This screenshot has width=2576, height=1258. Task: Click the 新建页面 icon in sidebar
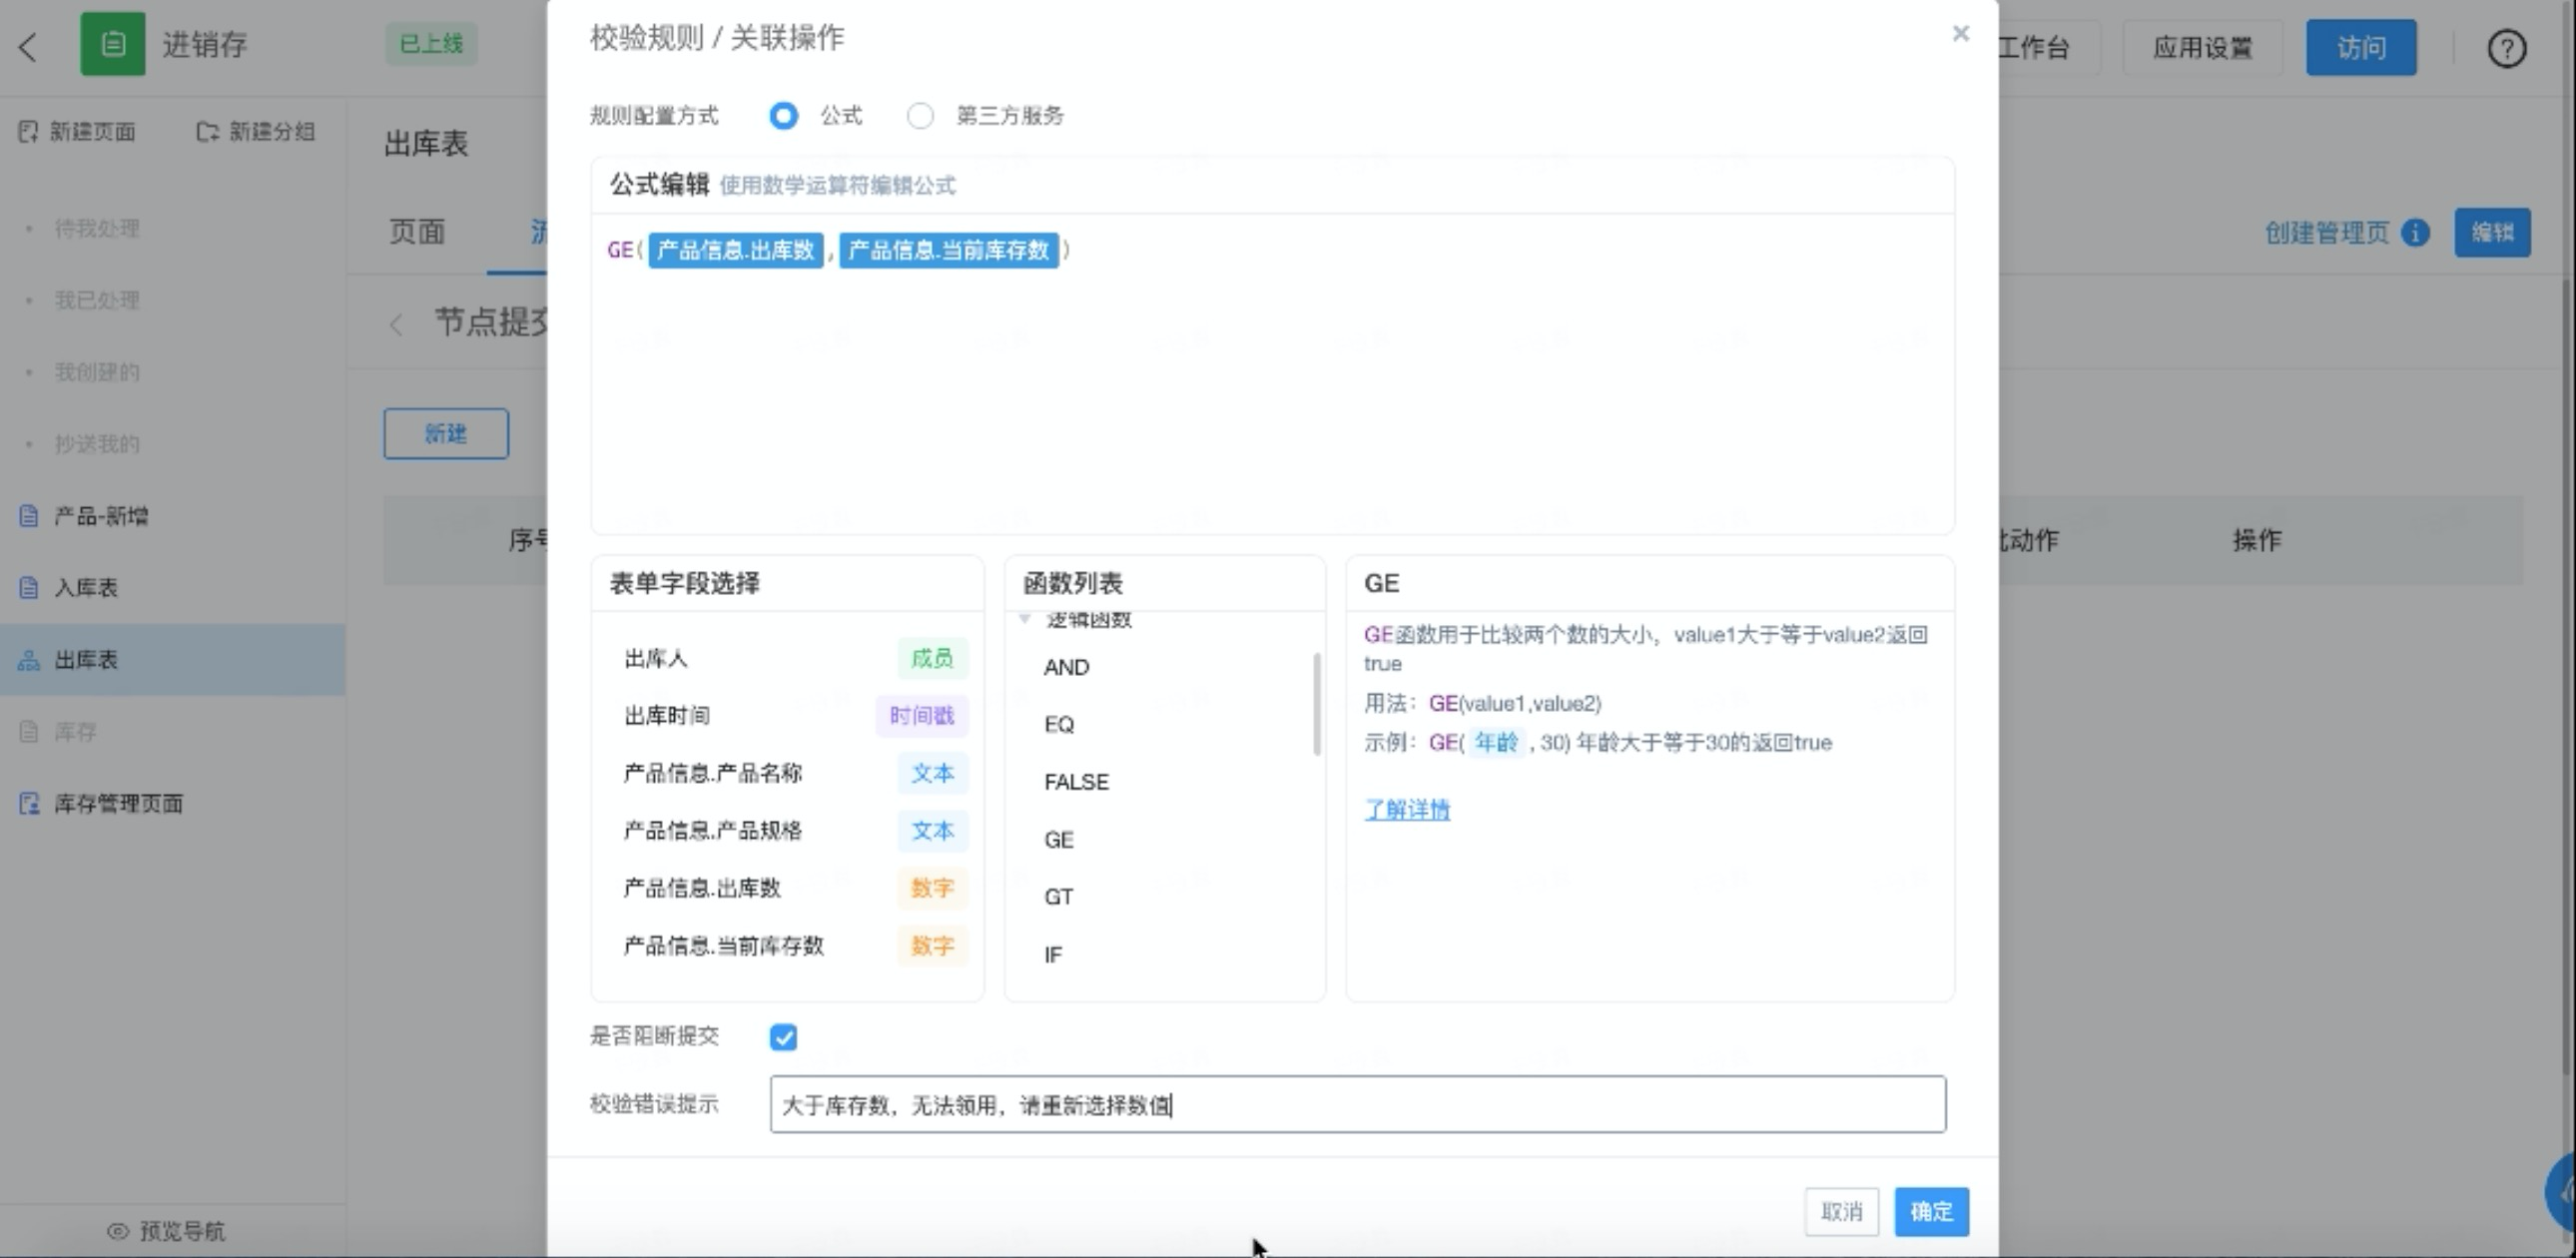coord(28,131)
